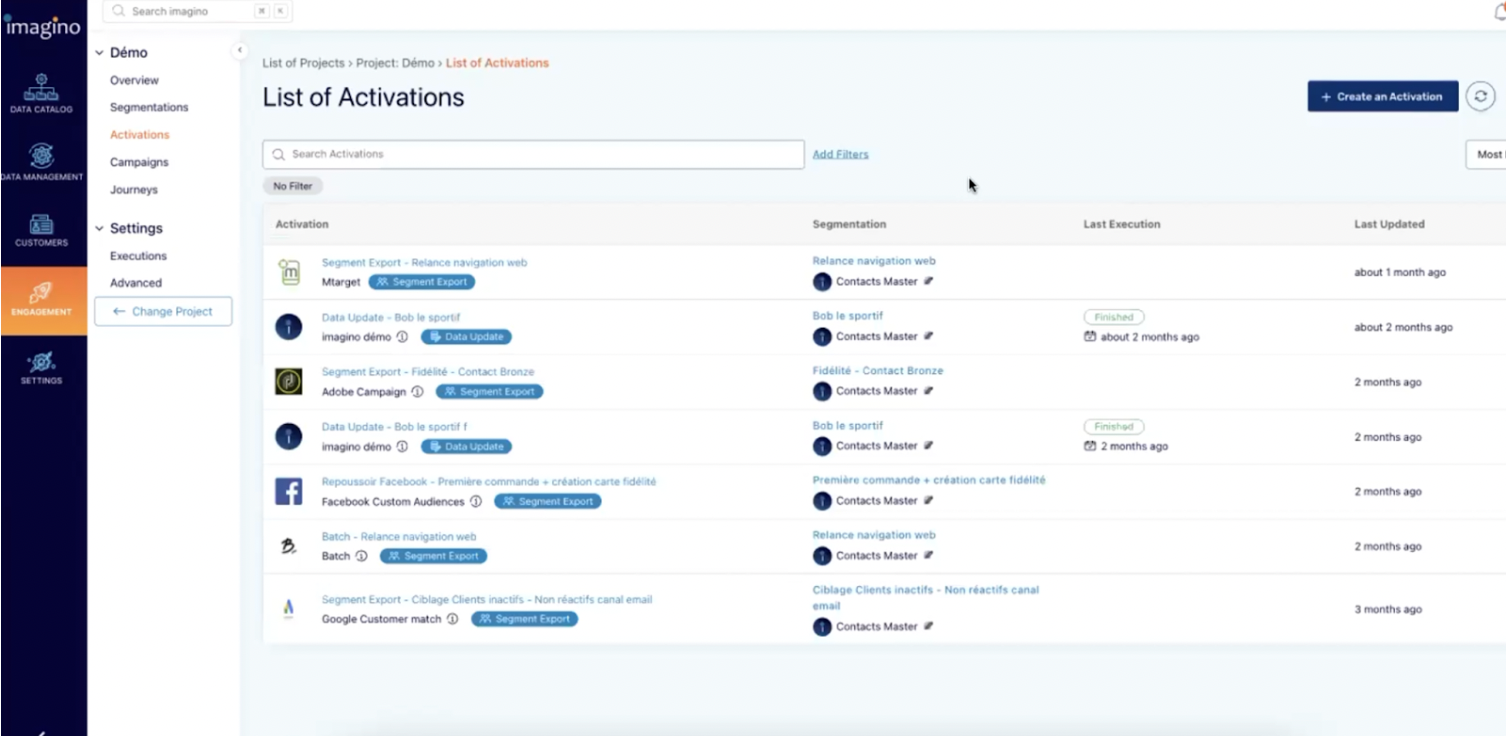Open the Campaigns page

tap(139, 162)
